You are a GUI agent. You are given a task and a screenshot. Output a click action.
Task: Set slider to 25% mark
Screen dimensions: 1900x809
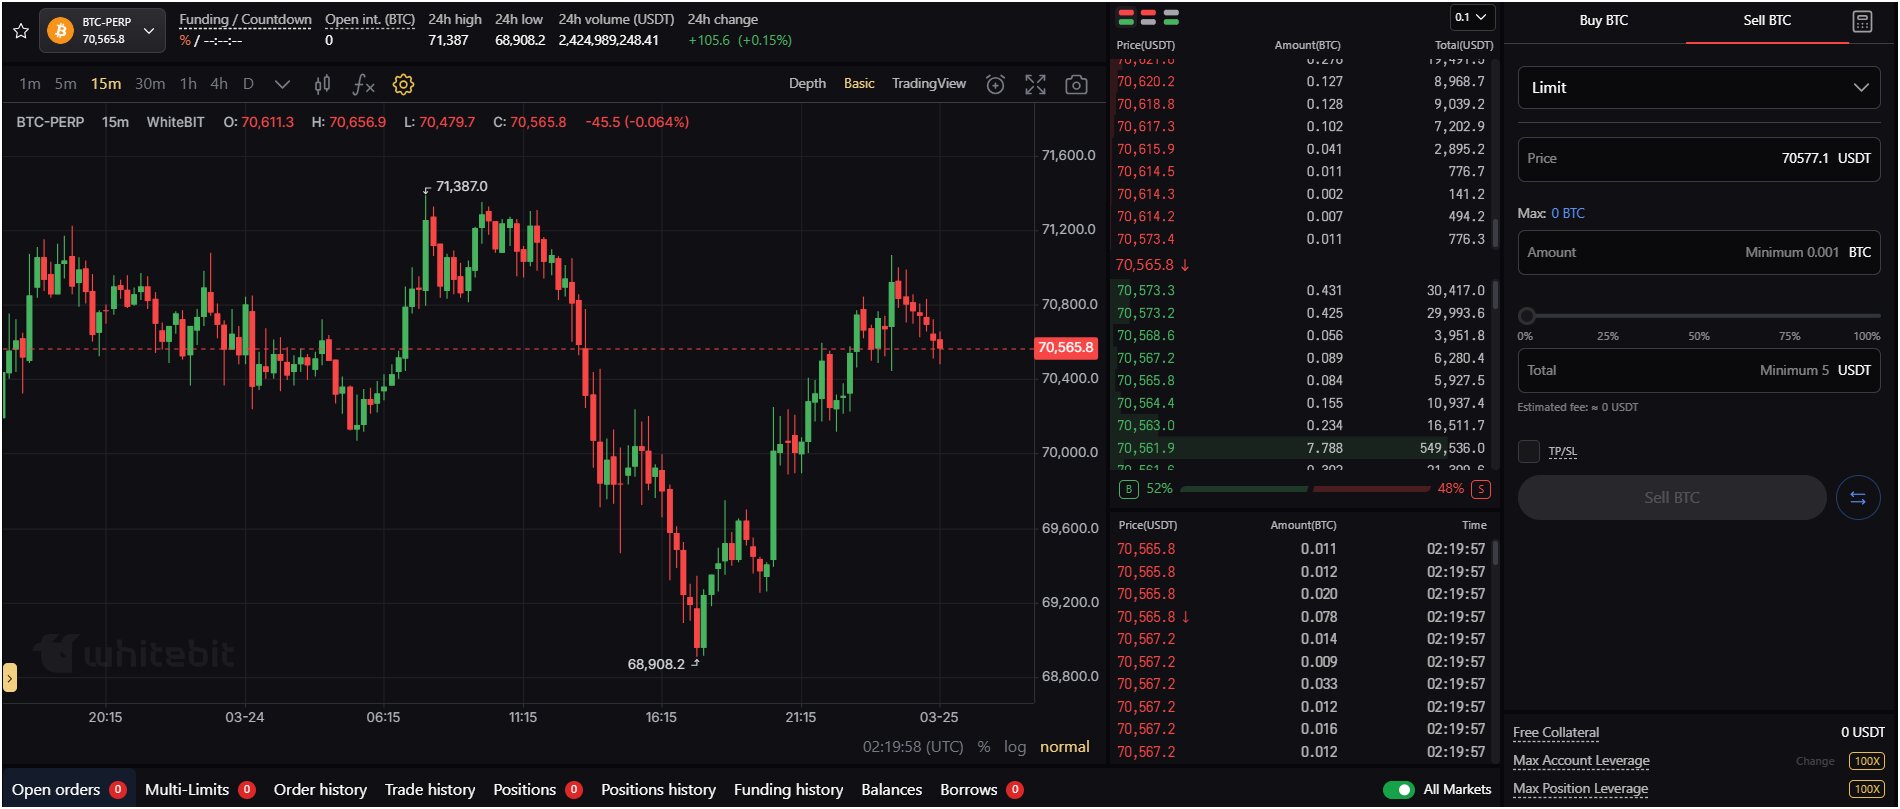(x=1608, y=336)
